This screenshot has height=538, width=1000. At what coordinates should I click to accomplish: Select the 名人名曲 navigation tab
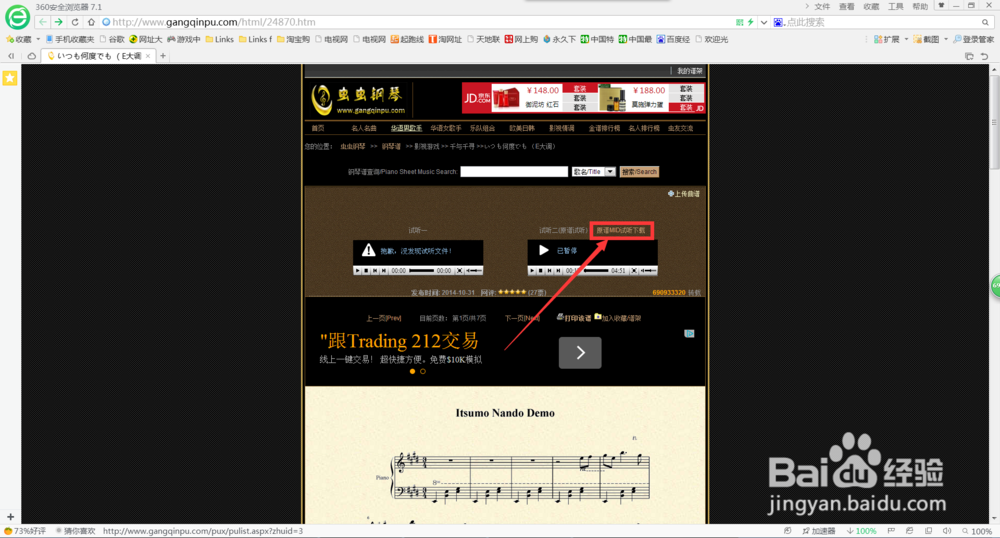[x=364, y=128]
